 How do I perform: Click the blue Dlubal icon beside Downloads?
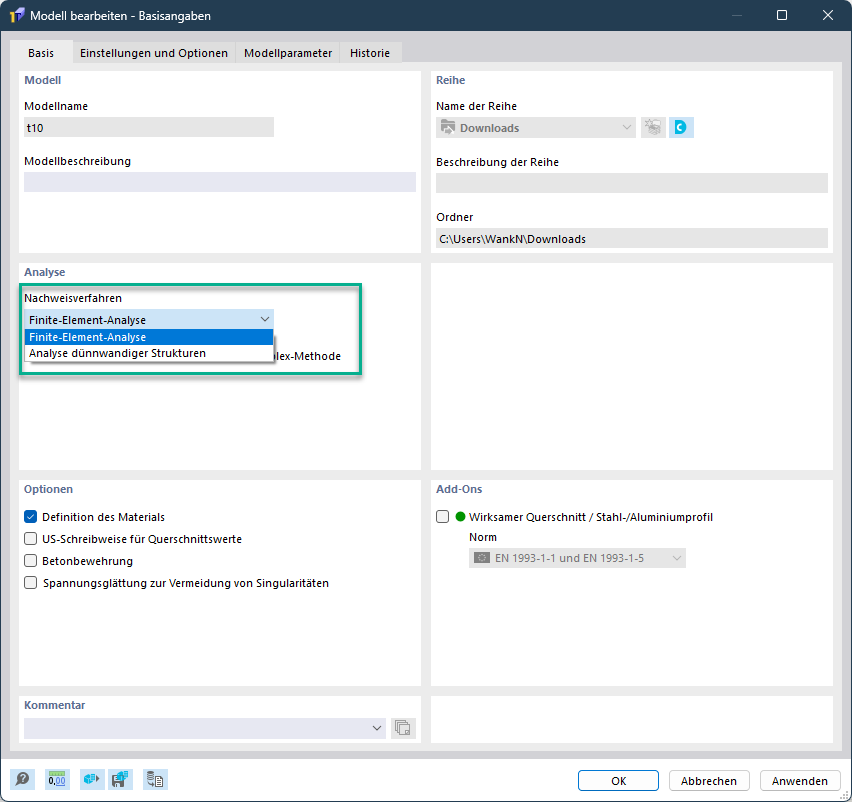pyautogui.click(x=681, y=128)
